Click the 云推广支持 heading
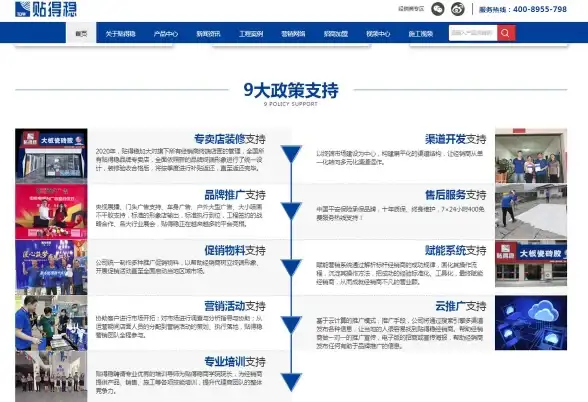 [x=460, y=306]
